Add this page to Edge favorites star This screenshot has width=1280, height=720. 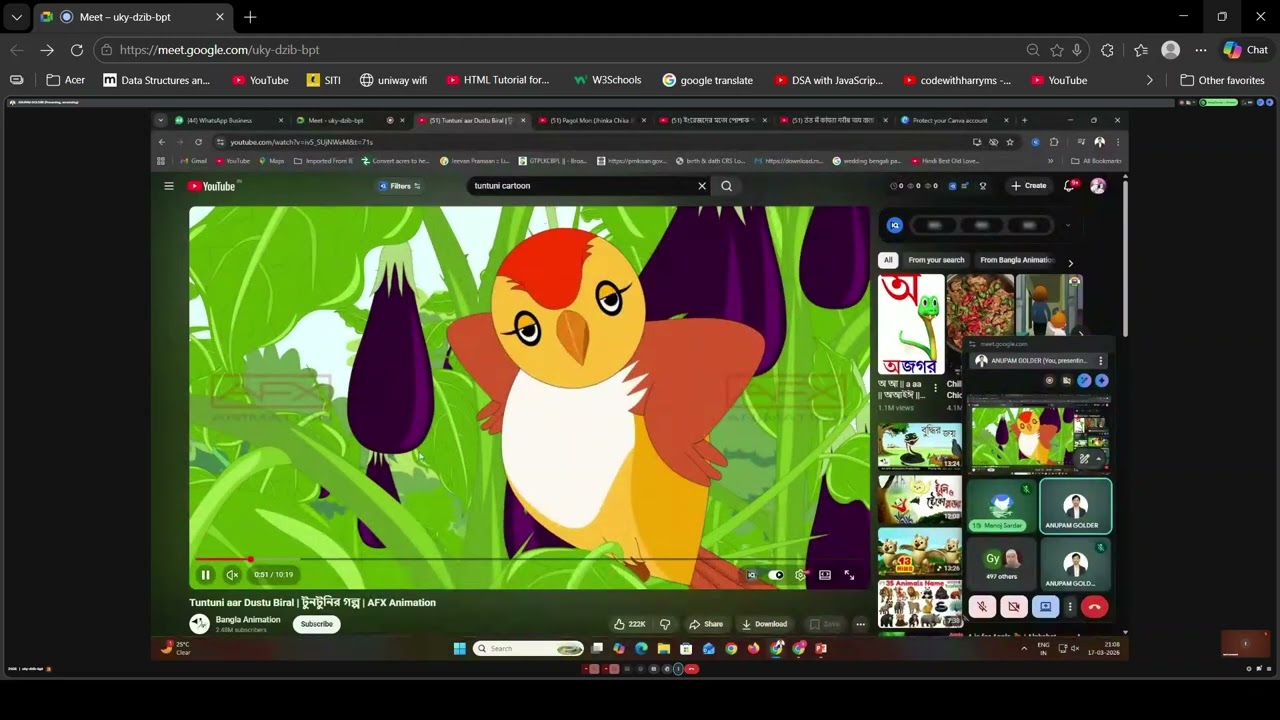coord(1057,50)
